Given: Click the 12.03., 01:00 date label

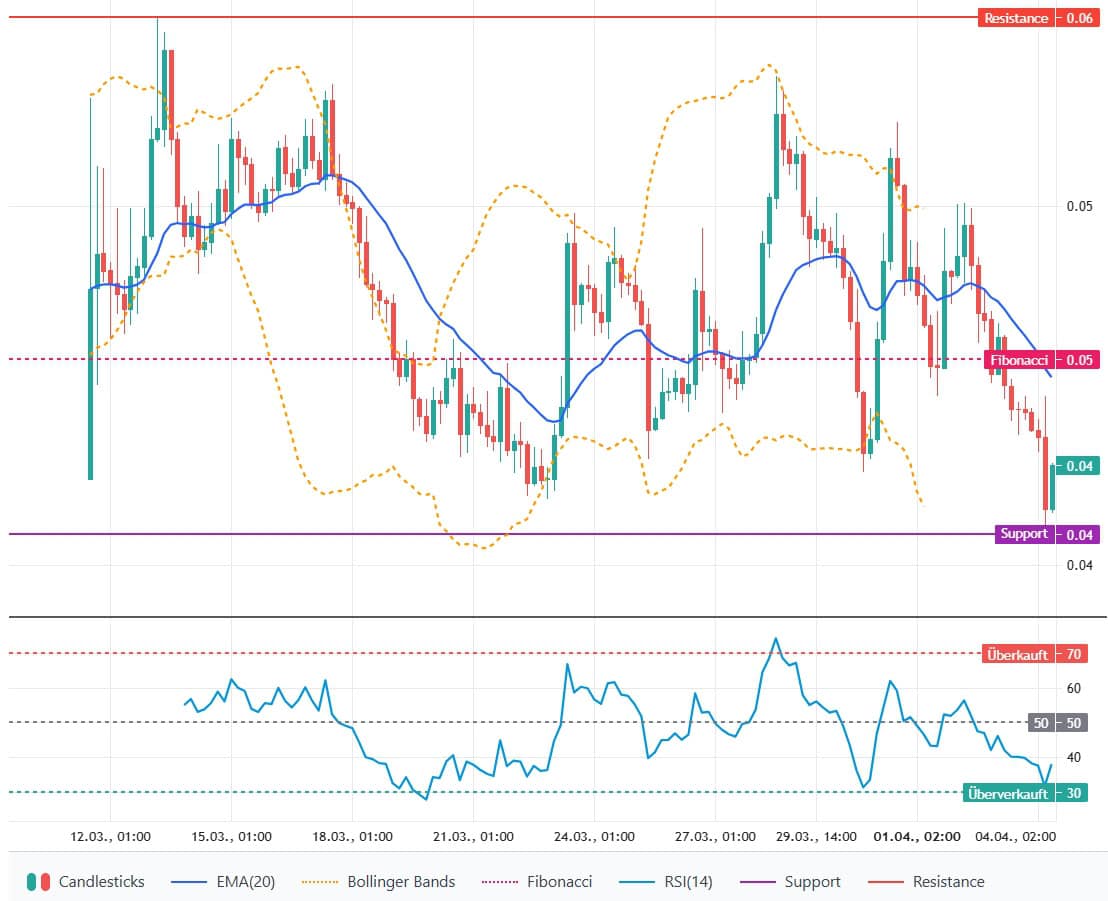Looking at the screenshot, I should pos(110,836).
